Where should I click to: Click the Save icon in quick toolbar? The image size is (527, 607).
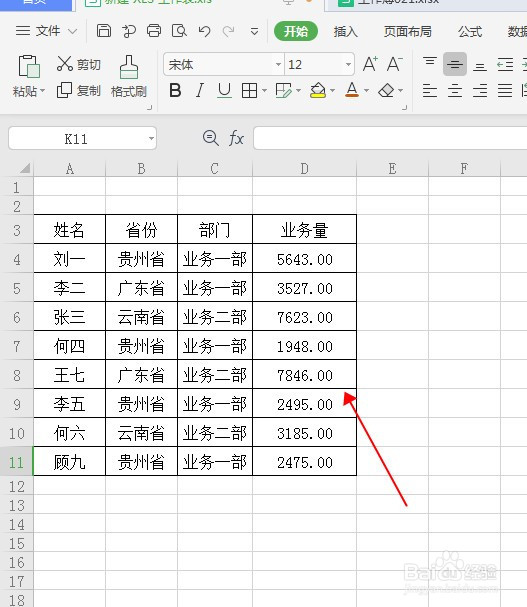point(104,31)
